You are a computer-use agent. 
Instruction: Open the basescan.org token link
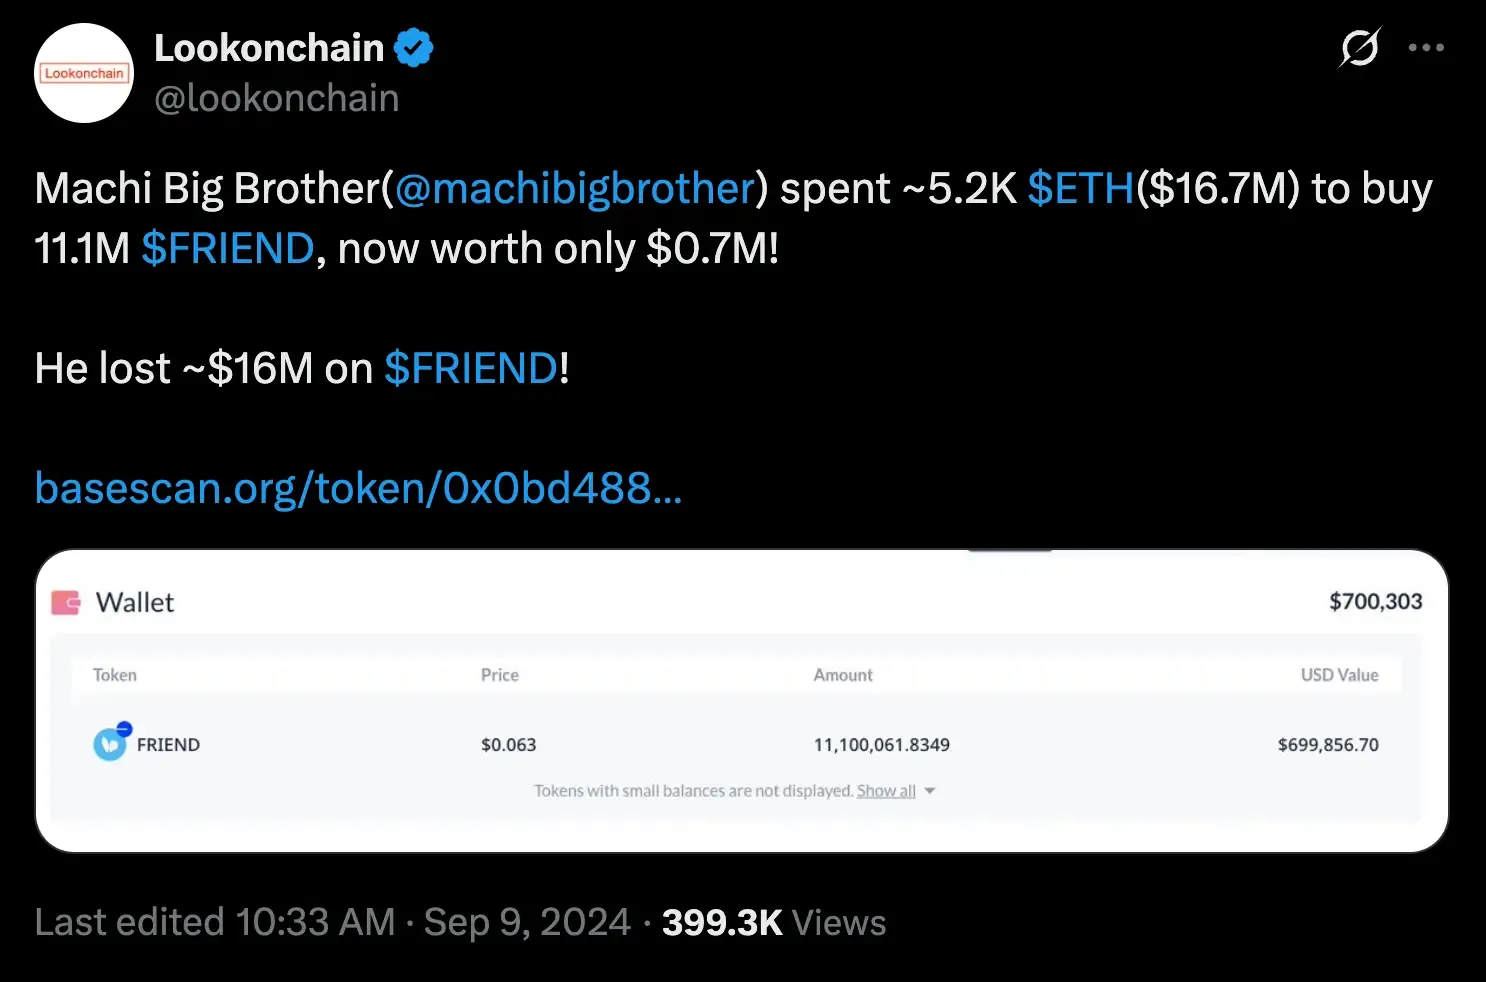358,488
